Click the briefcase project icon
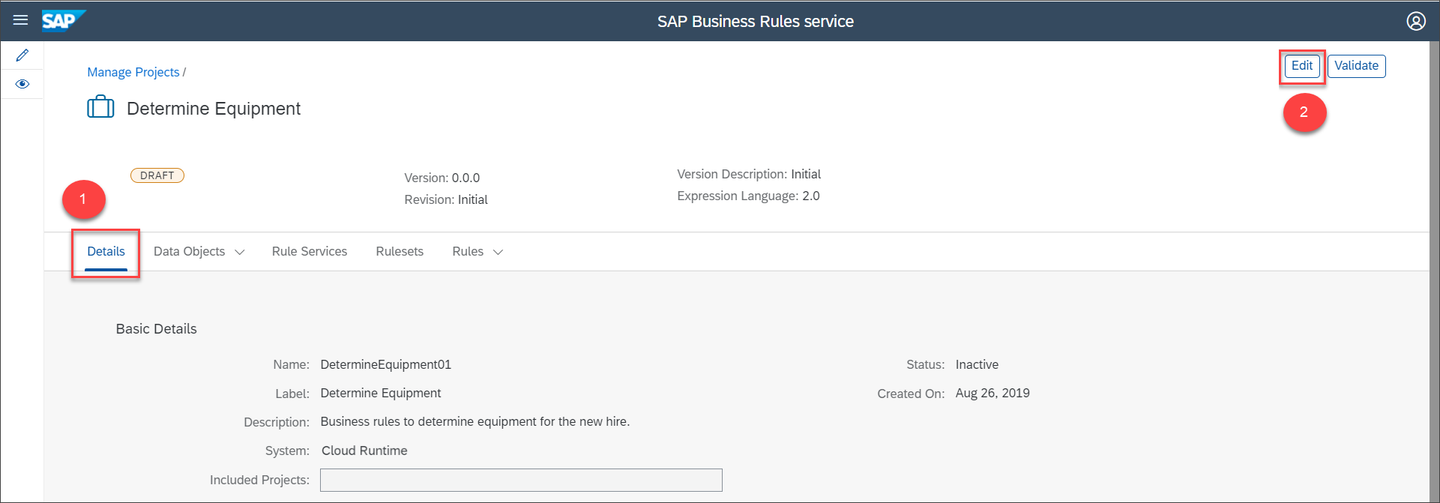The width and height of the screenshot is (1440, 503). 101,107
